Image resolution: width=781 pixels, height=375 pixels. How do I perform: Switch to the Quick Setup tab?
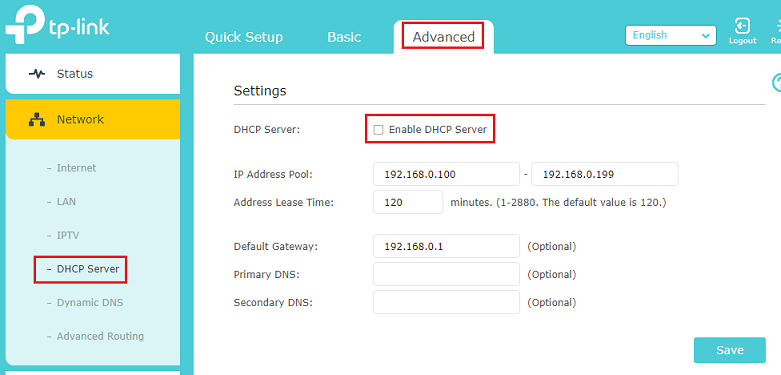pos(244,37)
